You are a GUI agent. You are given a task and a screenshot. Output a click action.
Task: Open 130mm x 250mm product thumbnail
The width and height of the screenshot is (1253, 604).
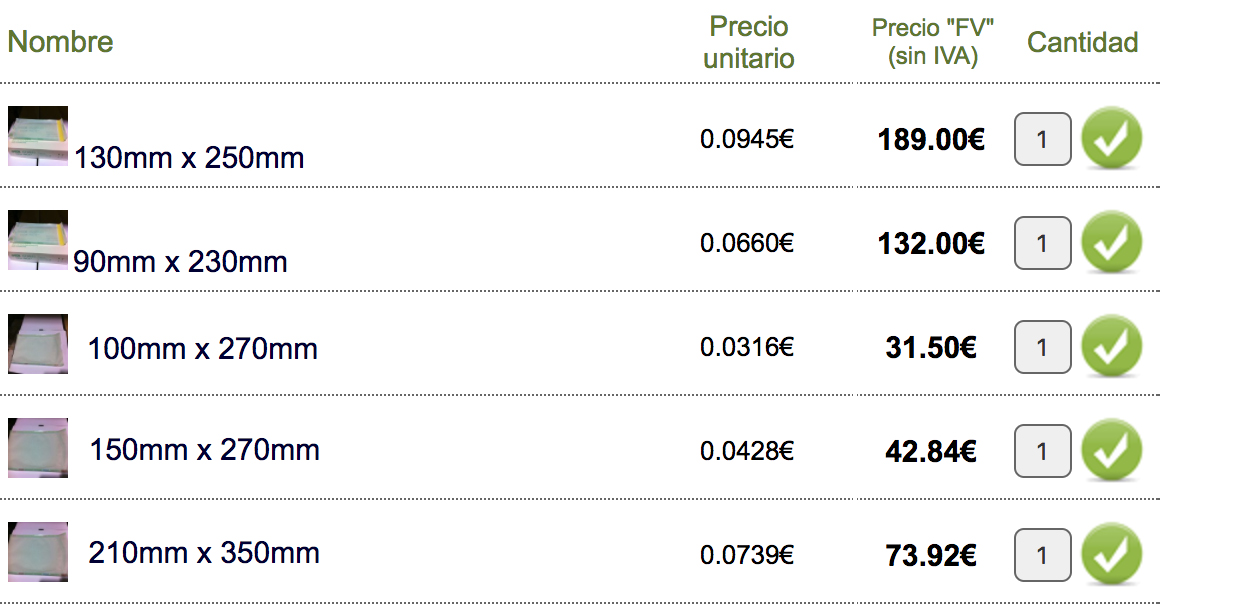[x=38, y=136]
